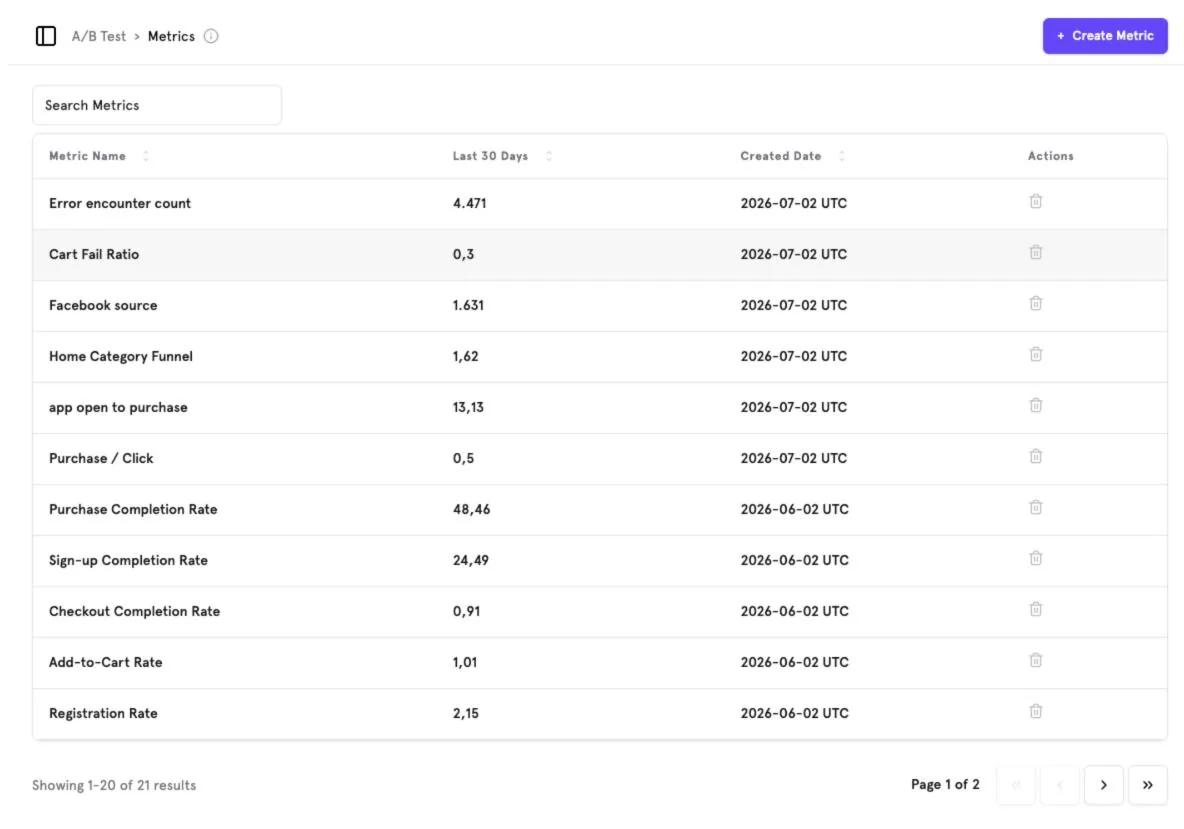1184x829 pixels.
Task: Select the 4.471 value cell
Action: (x=470, y=203)
